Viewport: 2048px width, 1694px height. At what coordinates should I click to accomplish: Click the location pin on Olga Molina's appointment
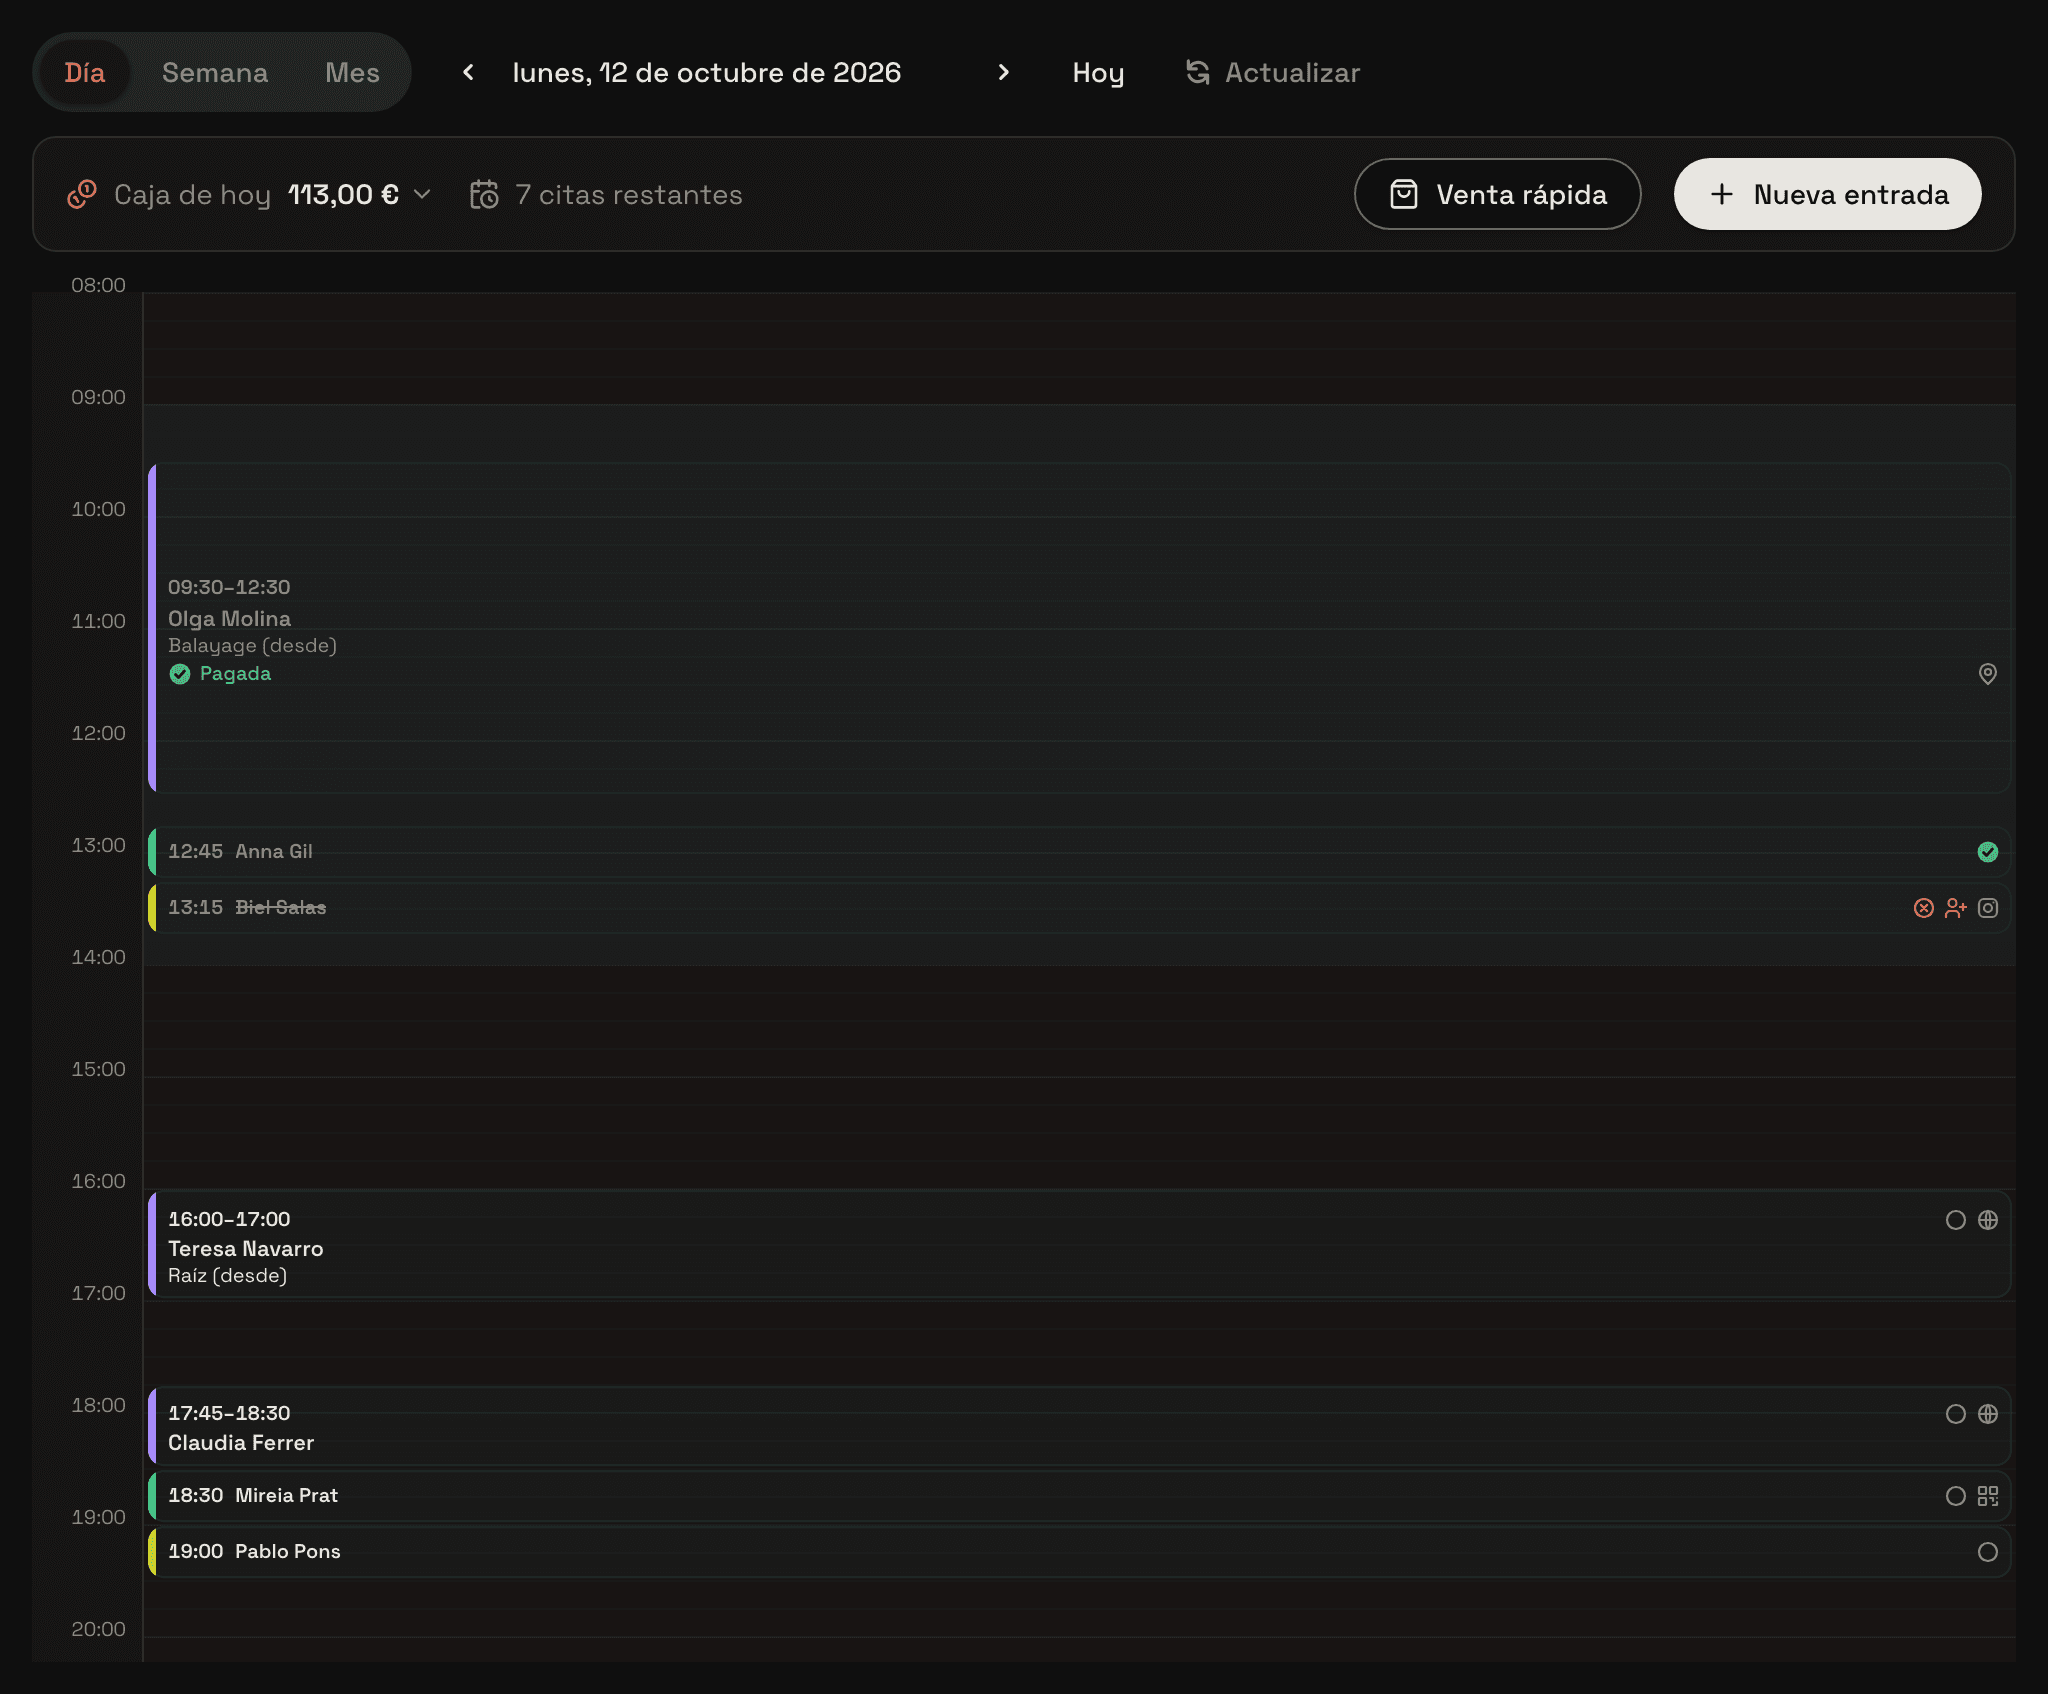(x=1988, y=674)
